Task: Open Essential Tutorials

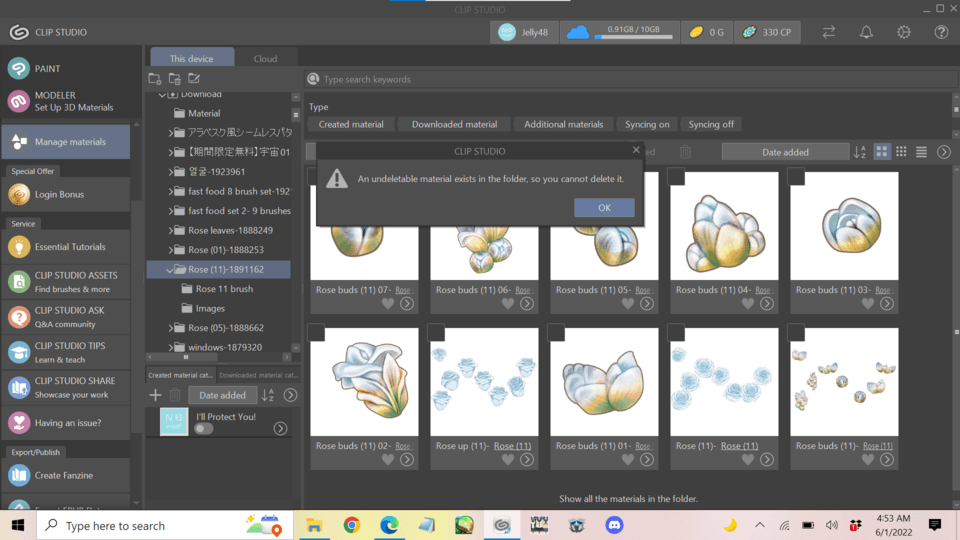Action: (x=66, y=247)
